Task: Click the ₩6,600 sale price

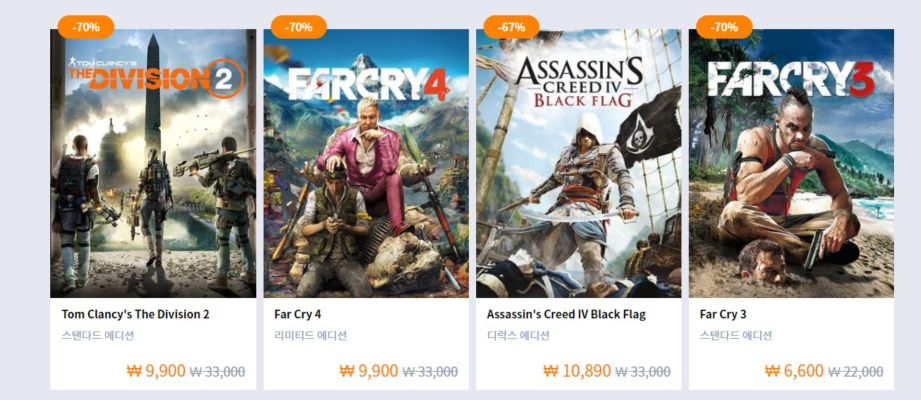Action: click(x=794, y=371)
